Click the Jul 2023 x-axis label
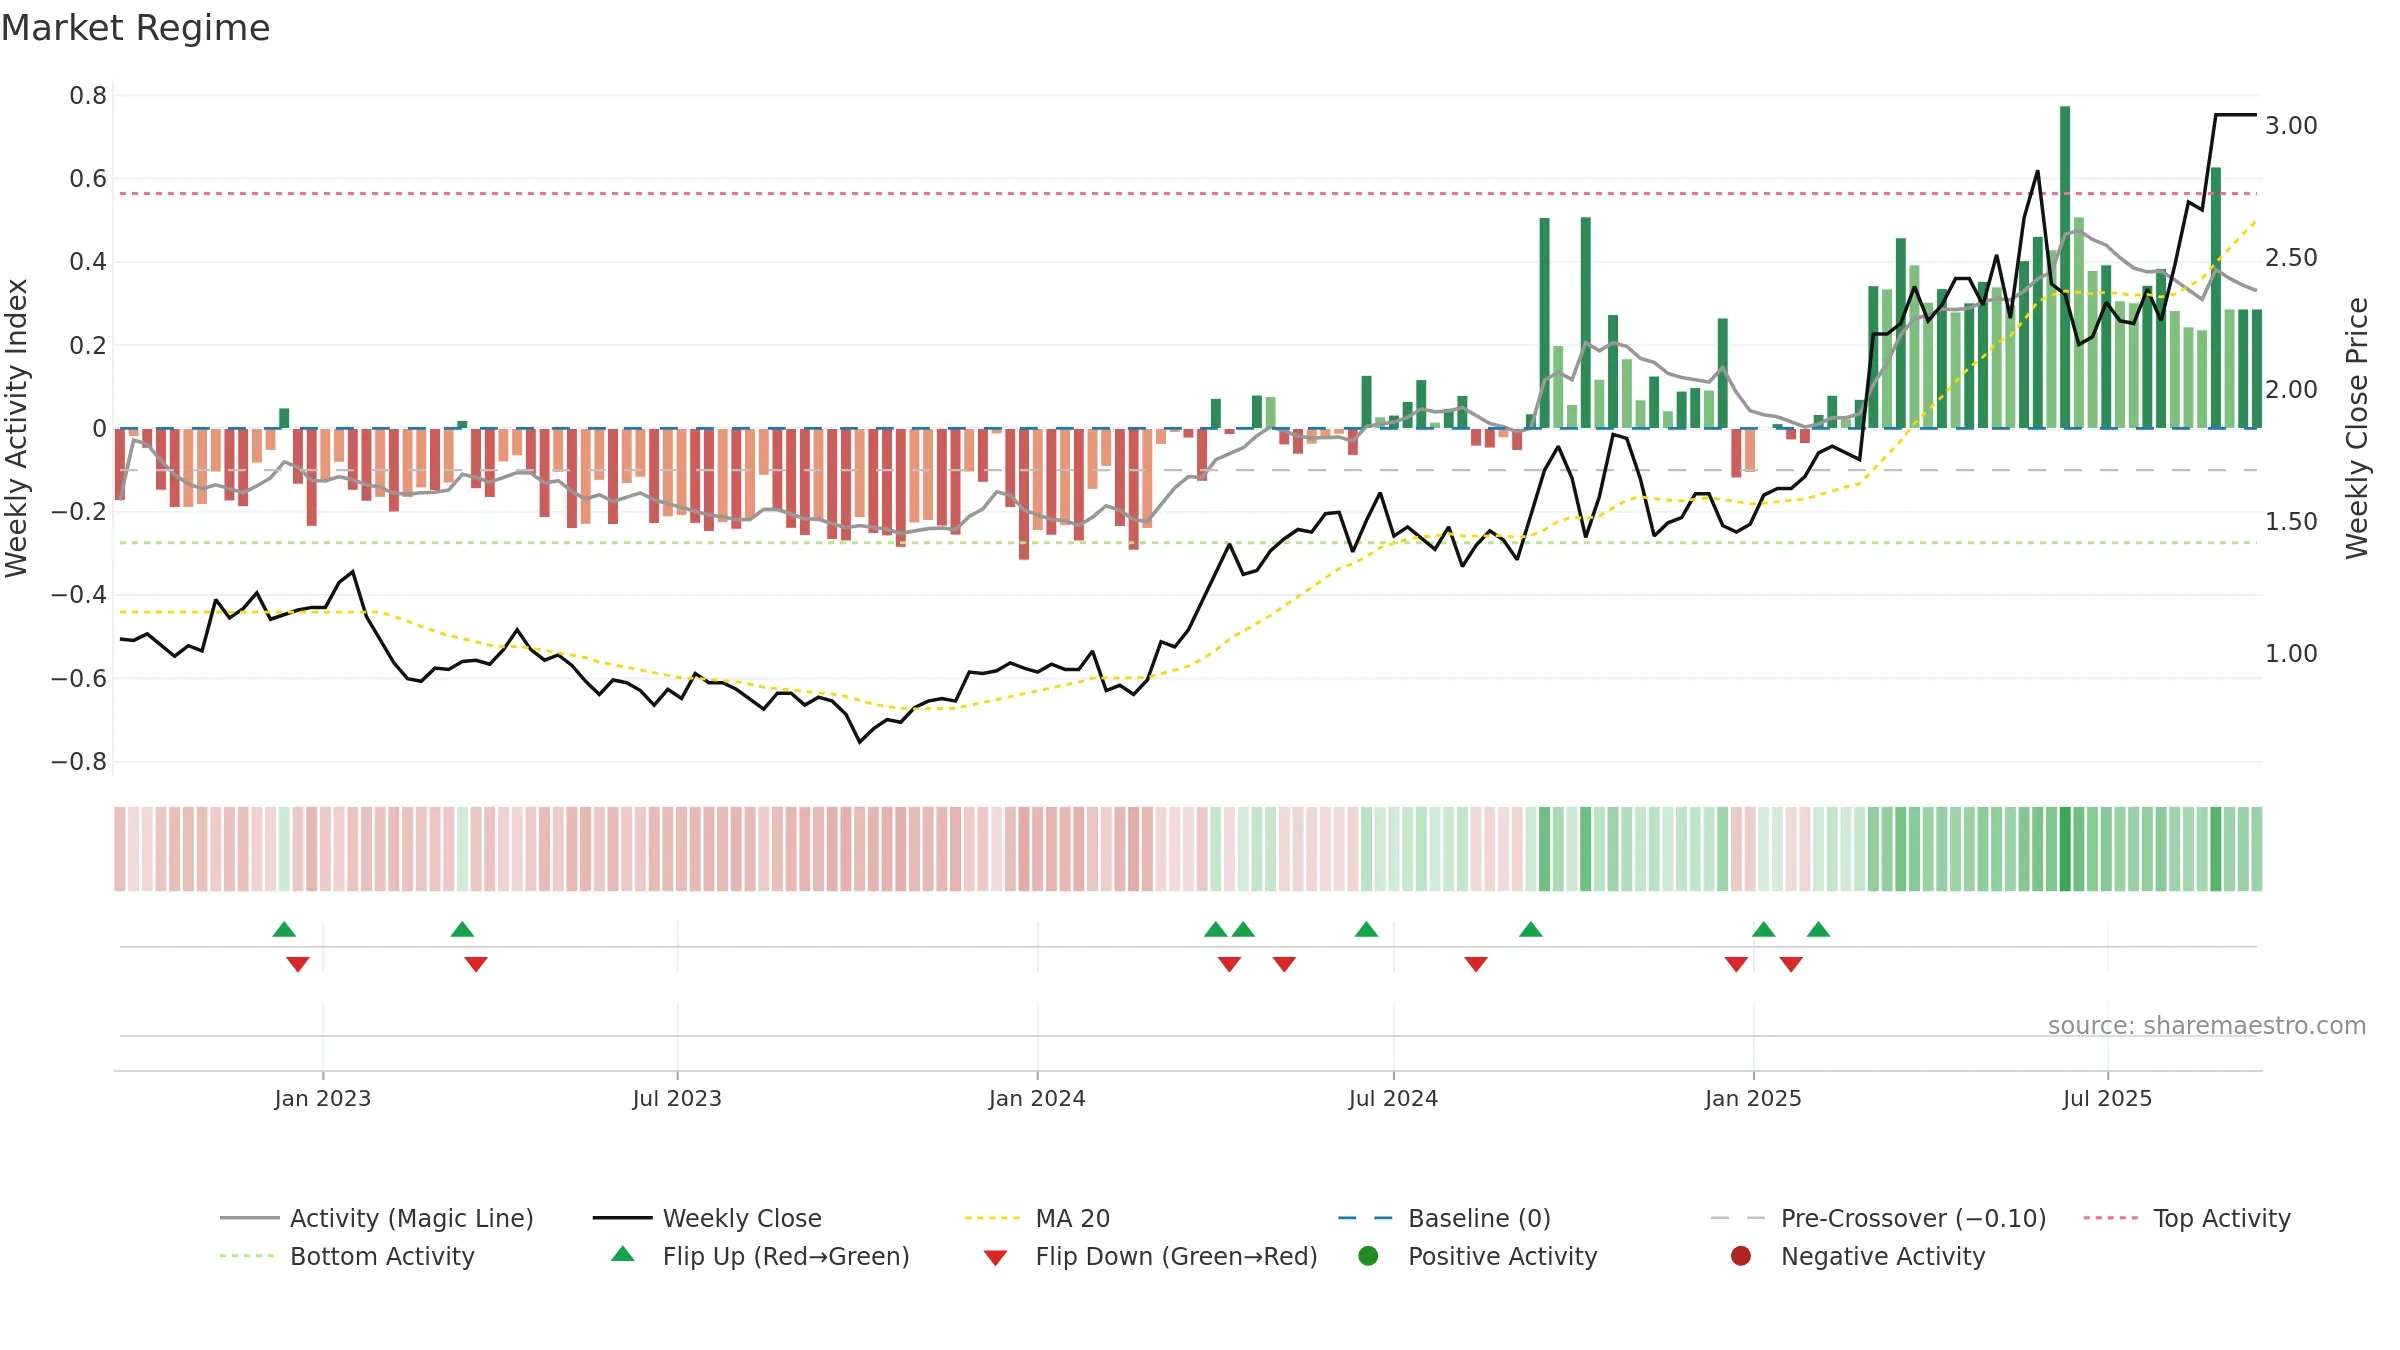Image resolution: width=2400 pixels, height=1350 pixels. click(x=677, y=1098)
